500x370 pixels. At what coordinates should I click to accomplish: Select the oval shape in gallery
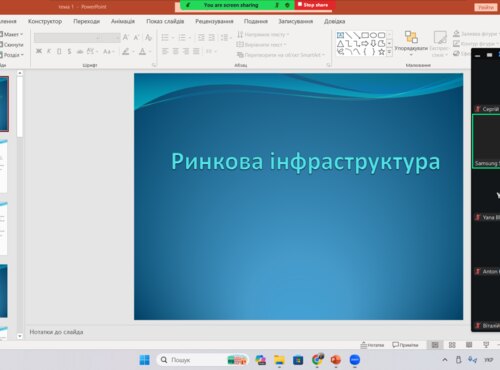click(373, 35)
